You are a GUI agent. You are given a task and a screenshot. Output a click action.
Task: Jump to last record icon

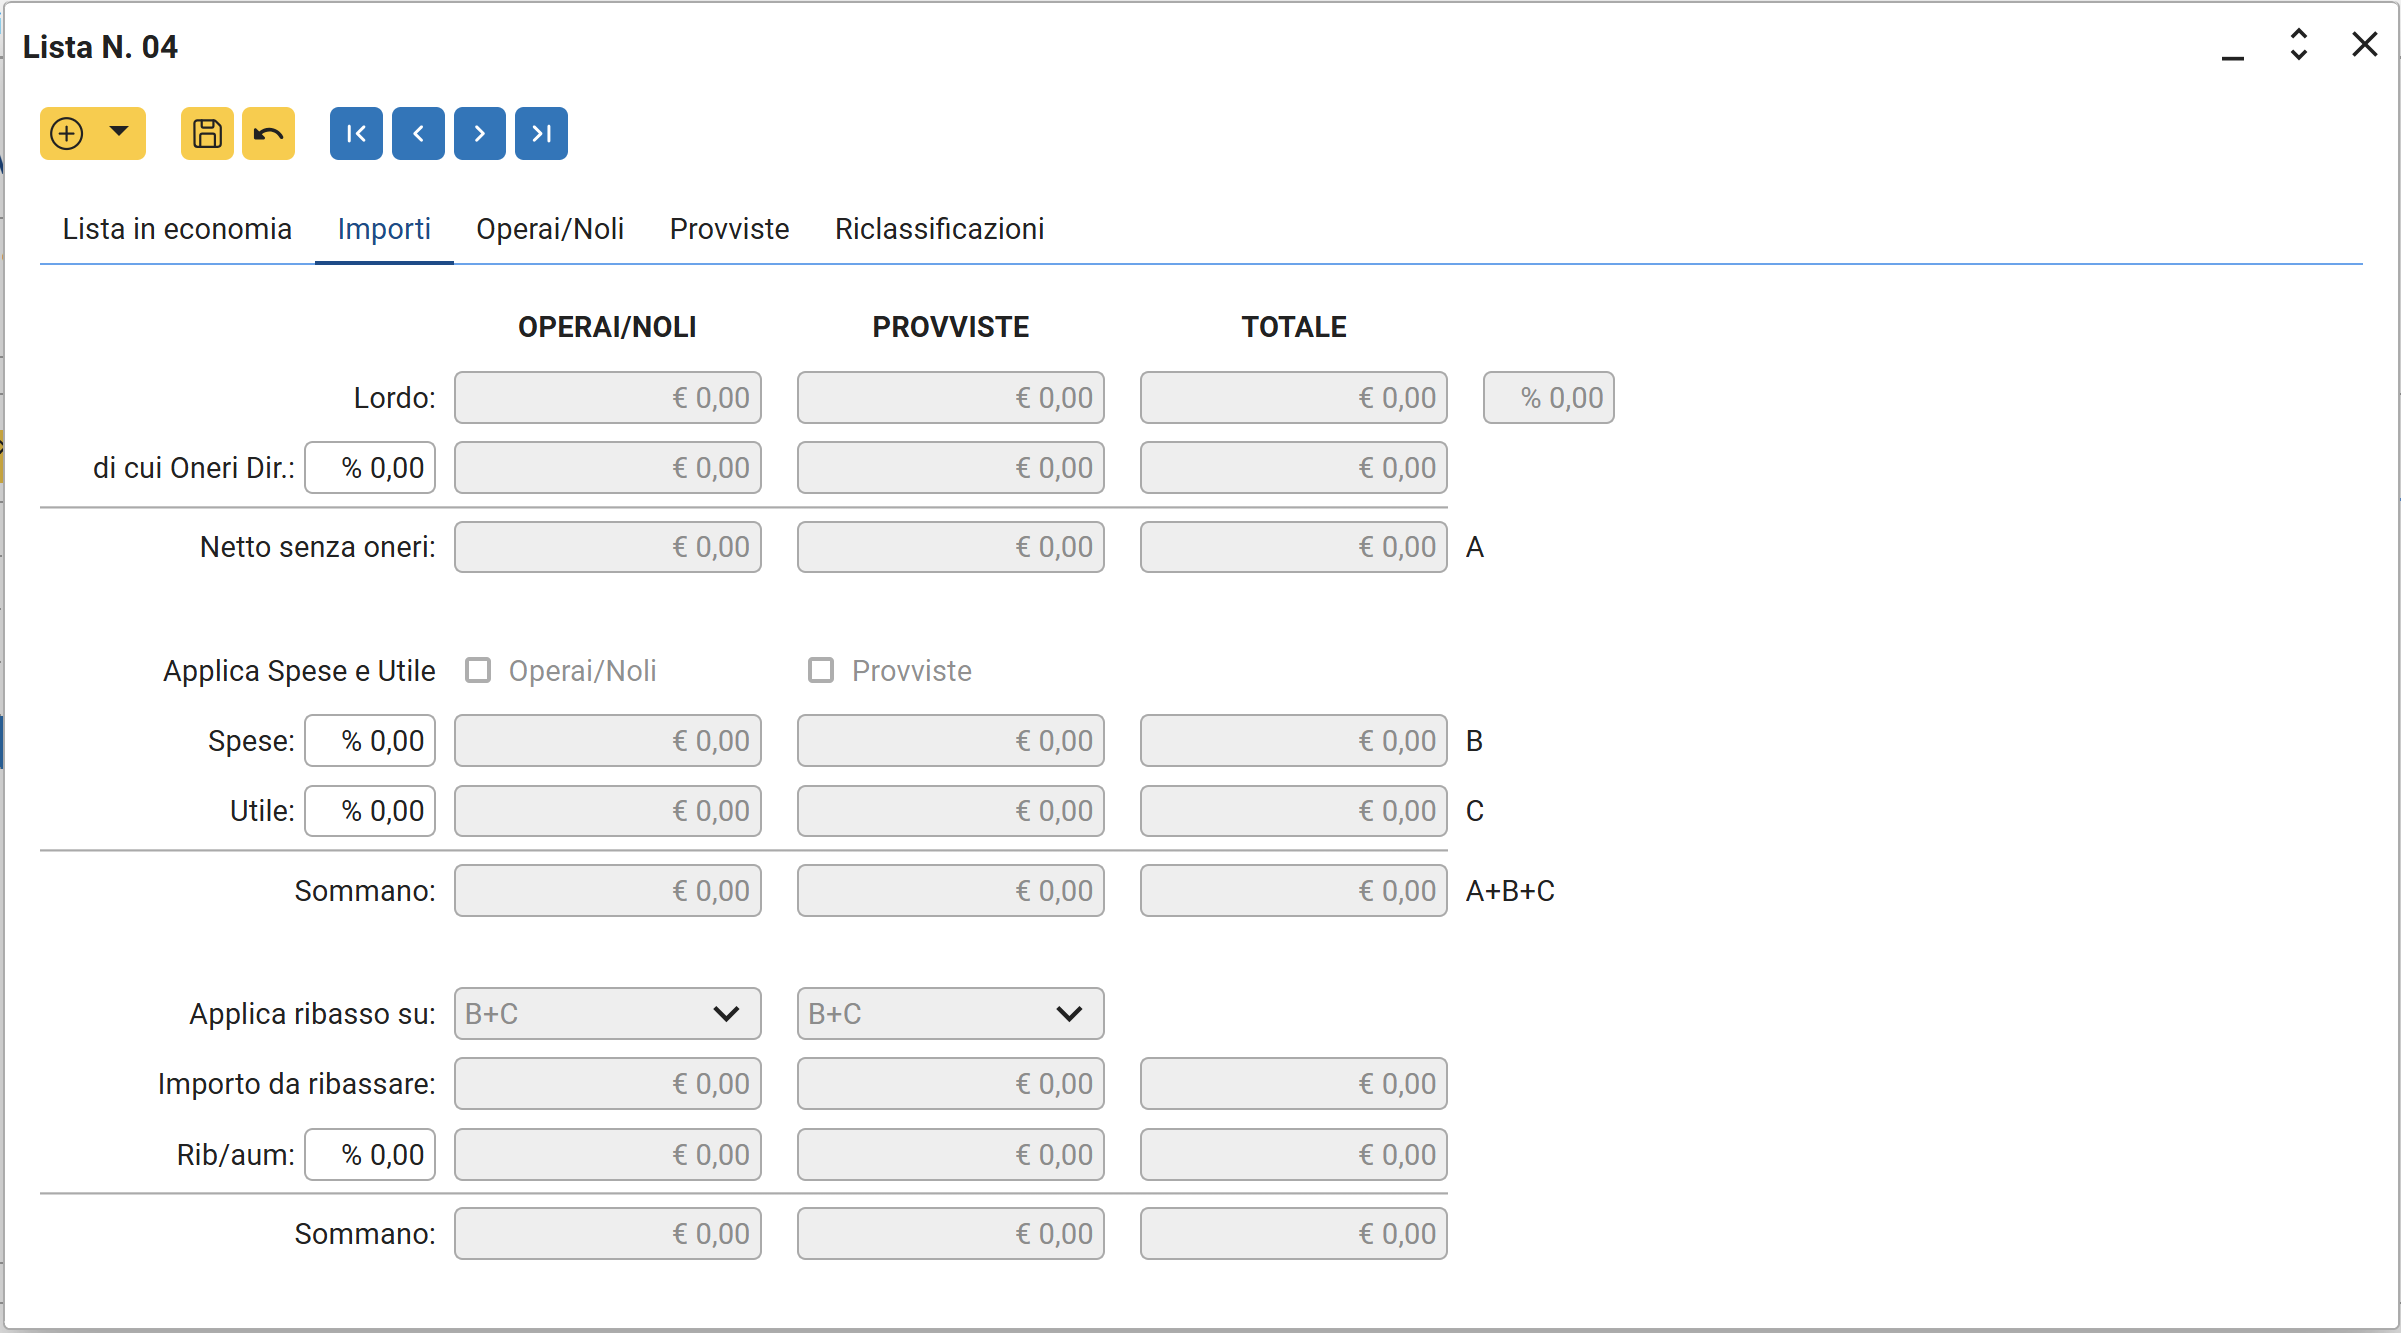(541, 133)
